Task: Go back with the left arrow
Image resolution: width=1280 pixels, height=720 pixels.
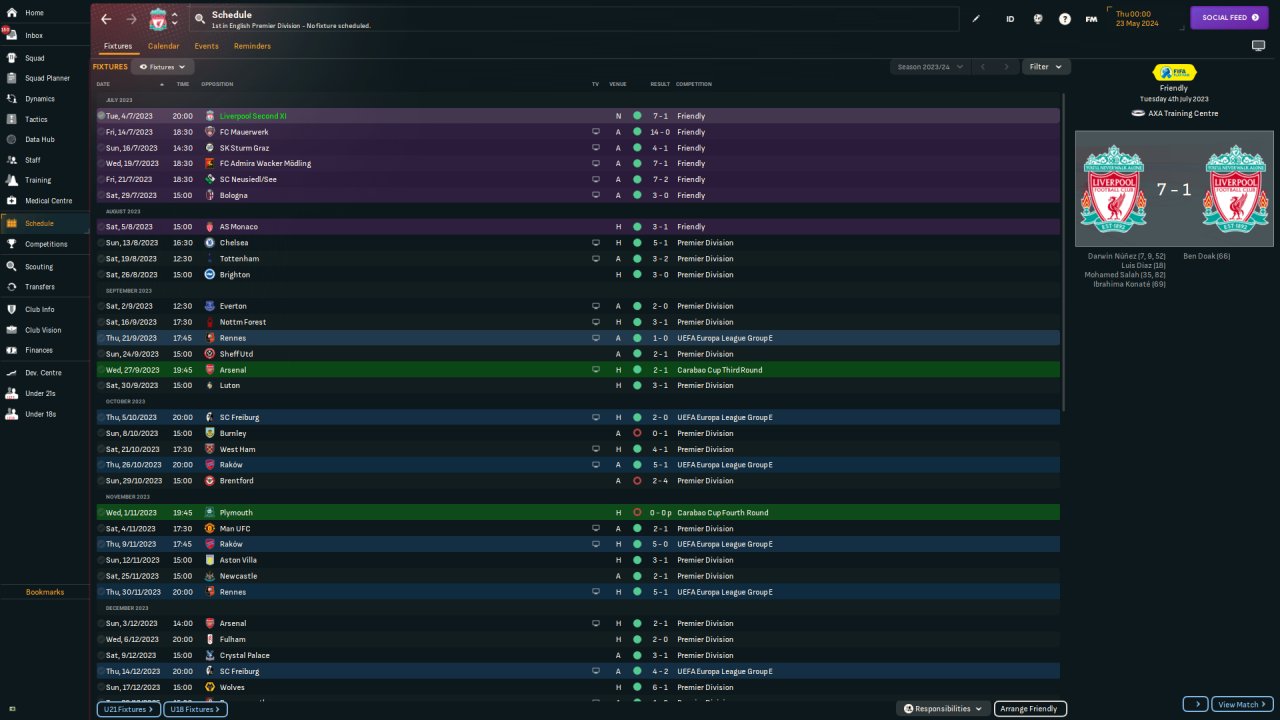Action: (106, 19)
